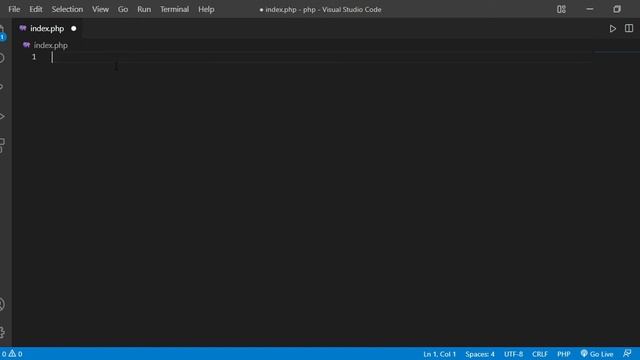Select the index.php editor tab
The image size is (640, 360).
[47, 29]
